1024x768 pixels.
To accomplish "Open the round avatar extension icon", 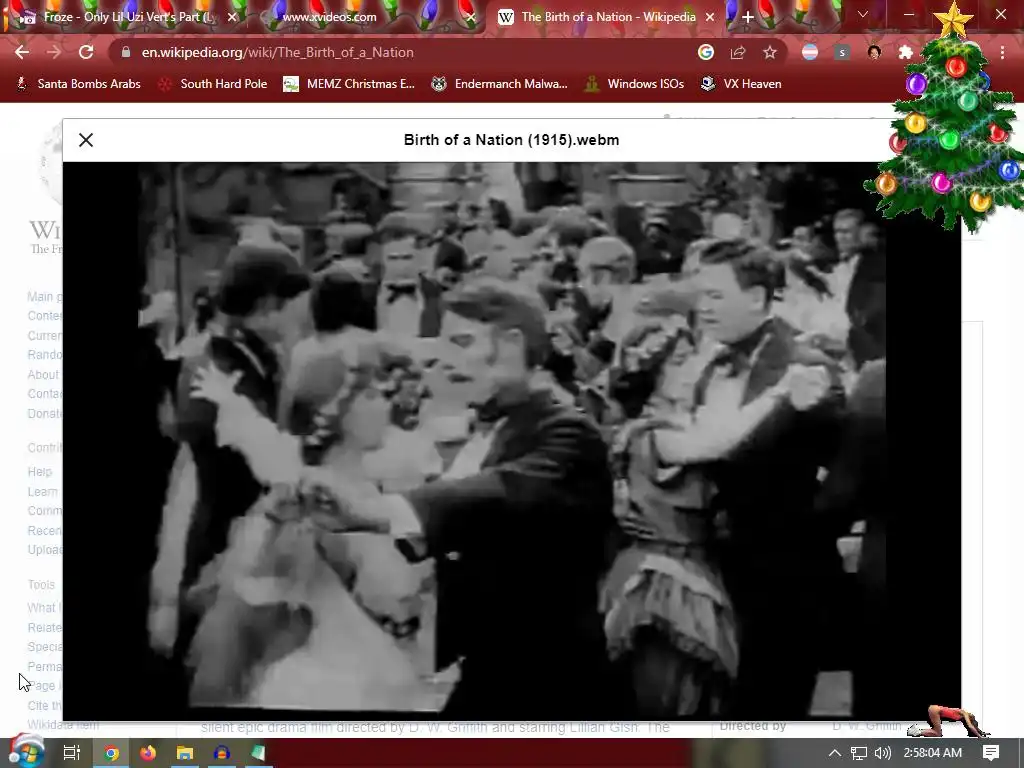I will 874,52.
